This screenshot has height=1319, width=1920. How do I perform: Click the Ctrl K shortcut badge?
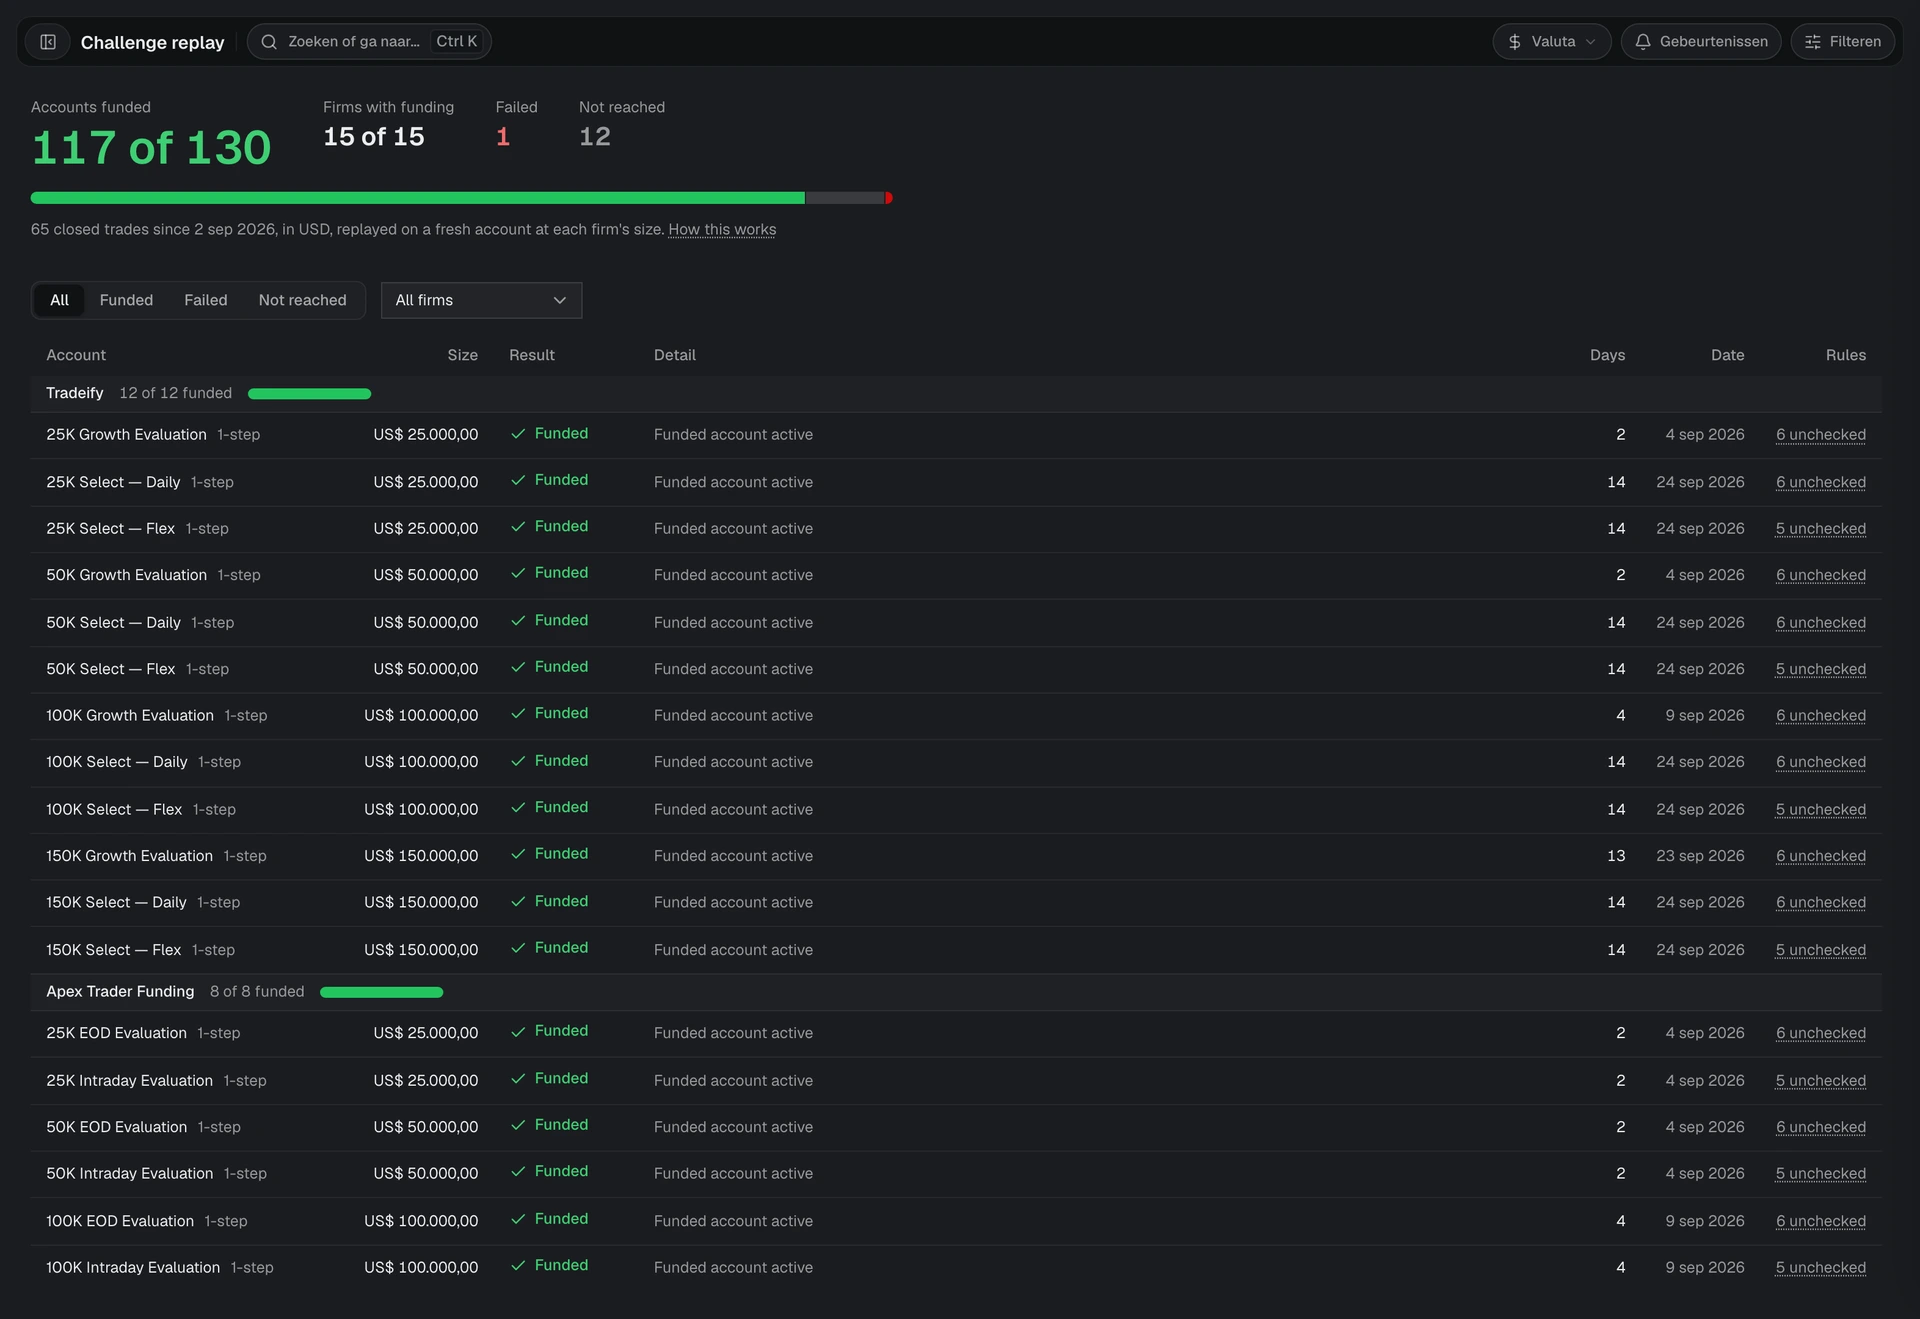[x=456, y=42]
